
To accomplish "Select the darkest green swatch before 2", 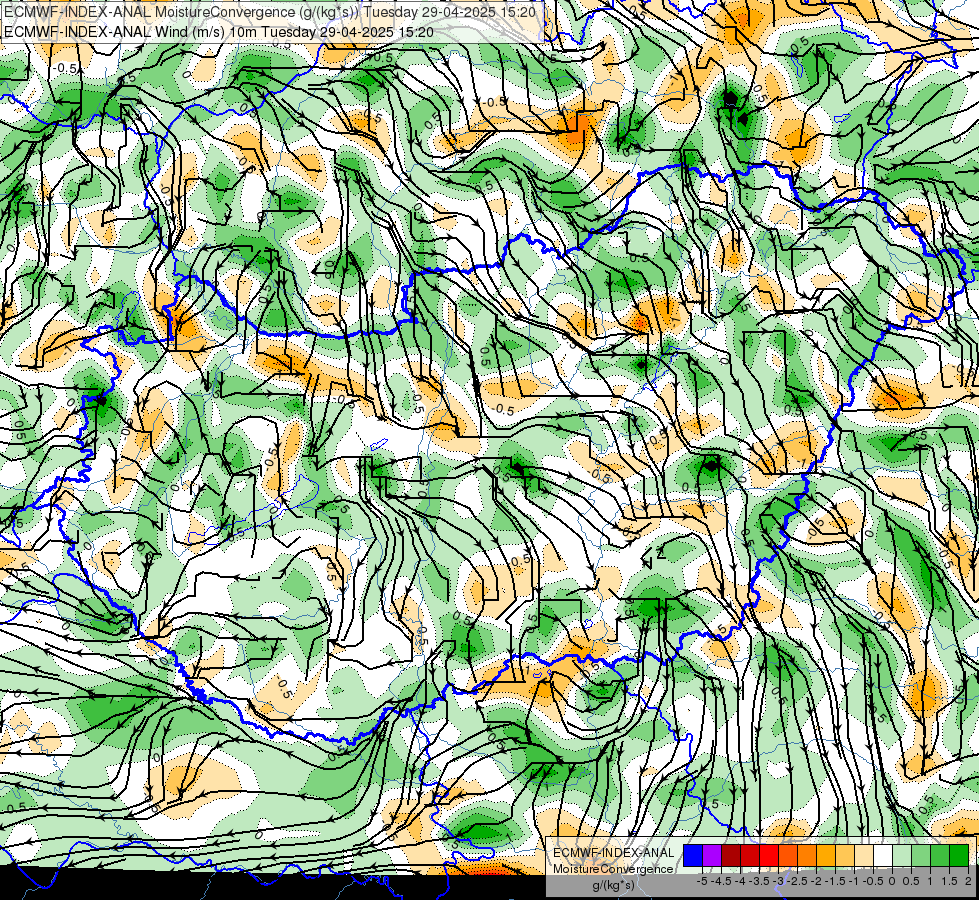I will coord(959,855).
